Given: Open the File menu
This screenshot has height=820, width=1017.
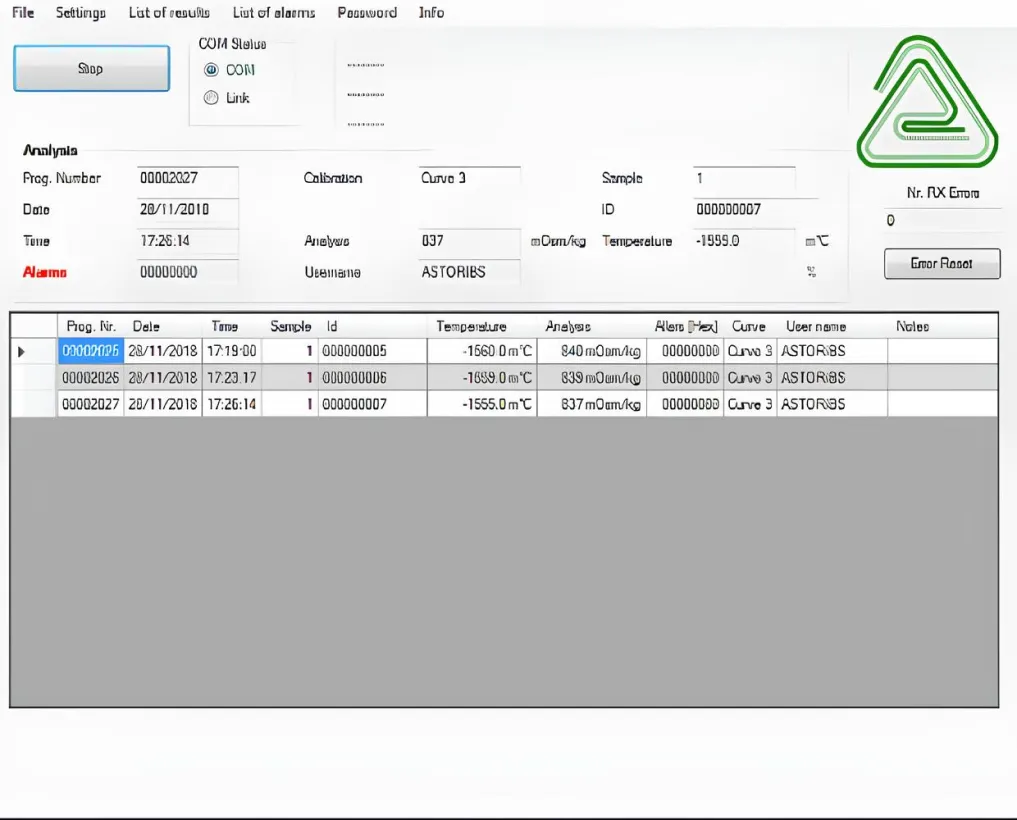Looking at the screenshot, I should [22, 13].
